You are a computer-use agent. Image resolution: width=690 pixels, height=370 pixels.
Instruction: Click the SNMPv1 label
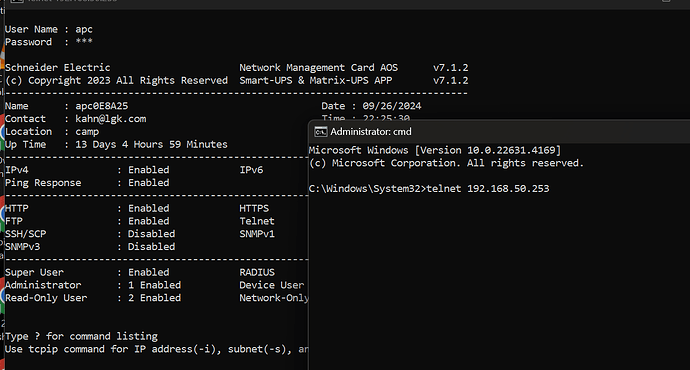point(257,234)
